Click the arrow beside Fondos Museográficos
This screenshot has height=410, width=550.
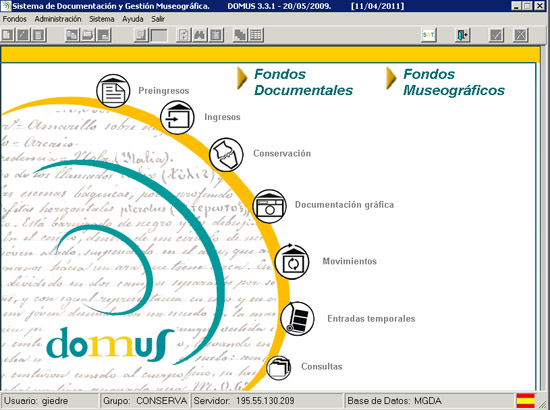coord(391,78)
